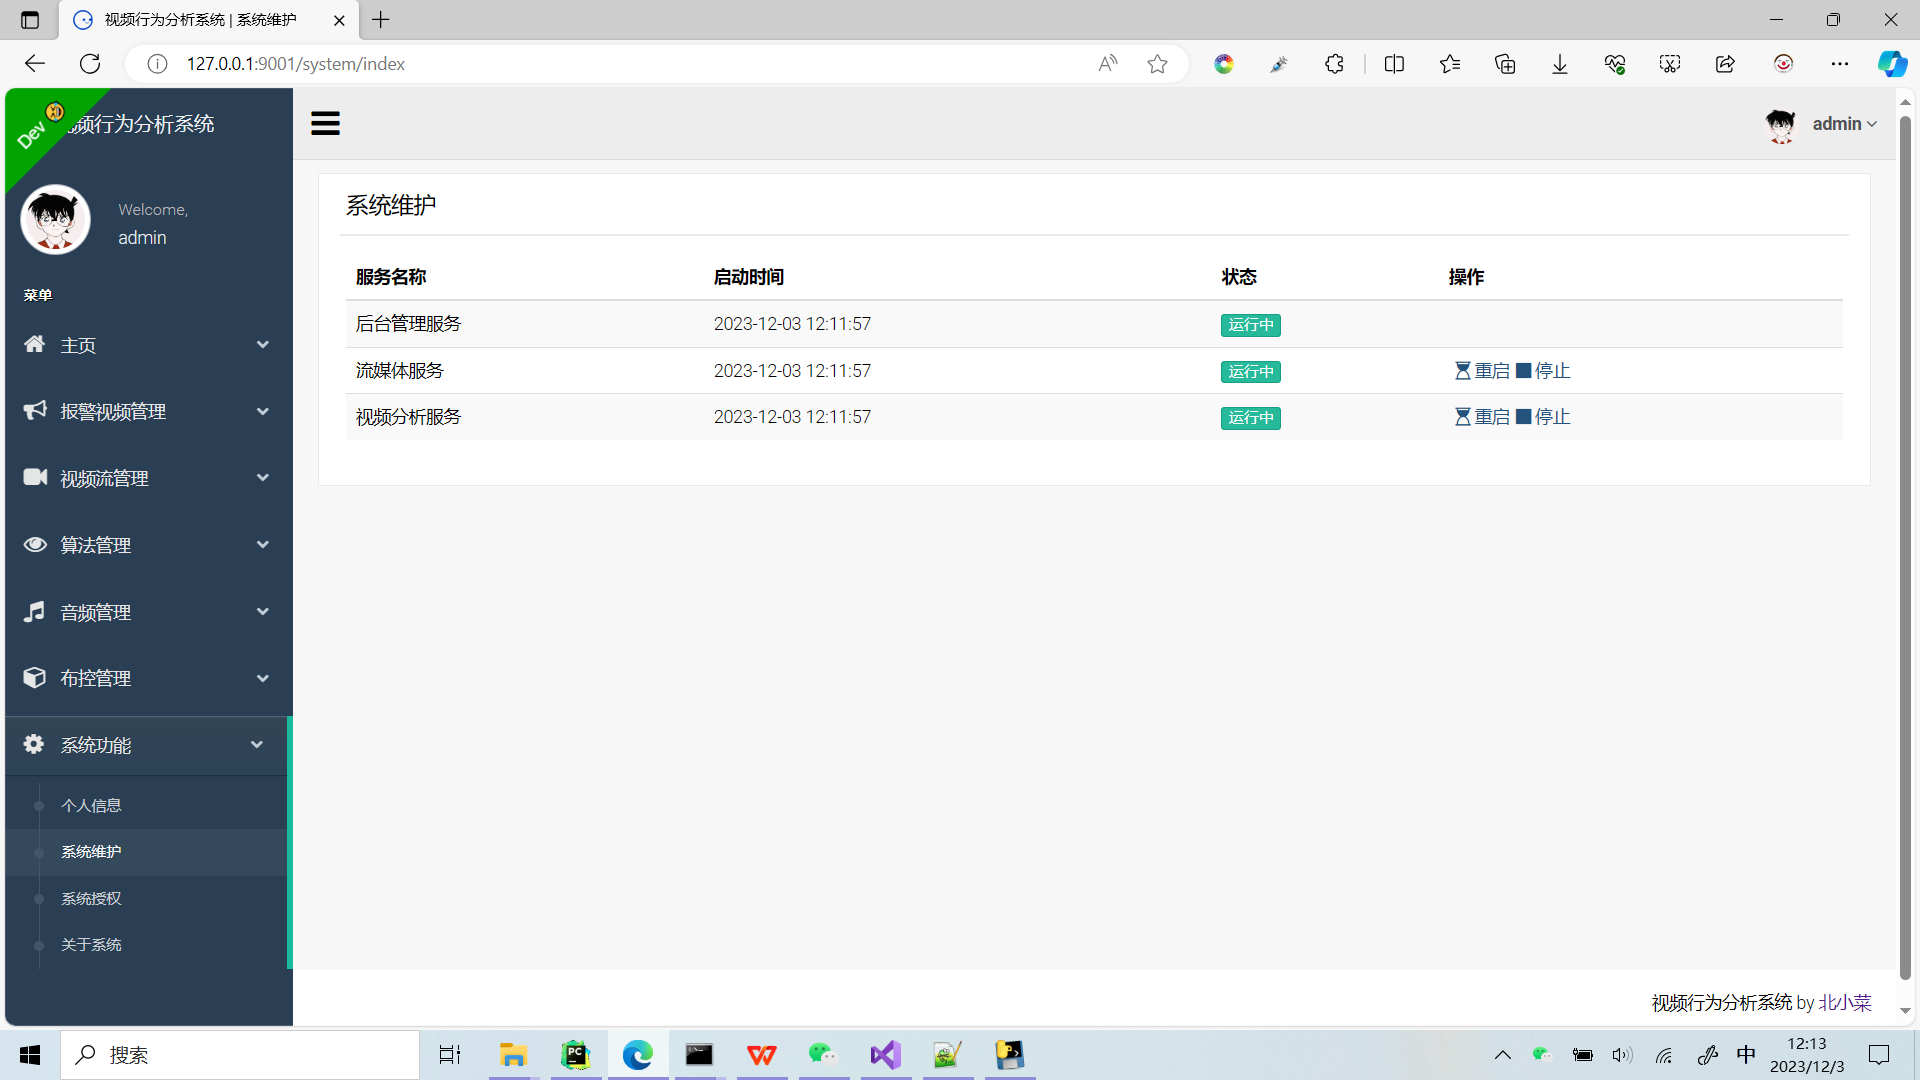Expand the 视频流管理 menu chevron

coord(263,478)
